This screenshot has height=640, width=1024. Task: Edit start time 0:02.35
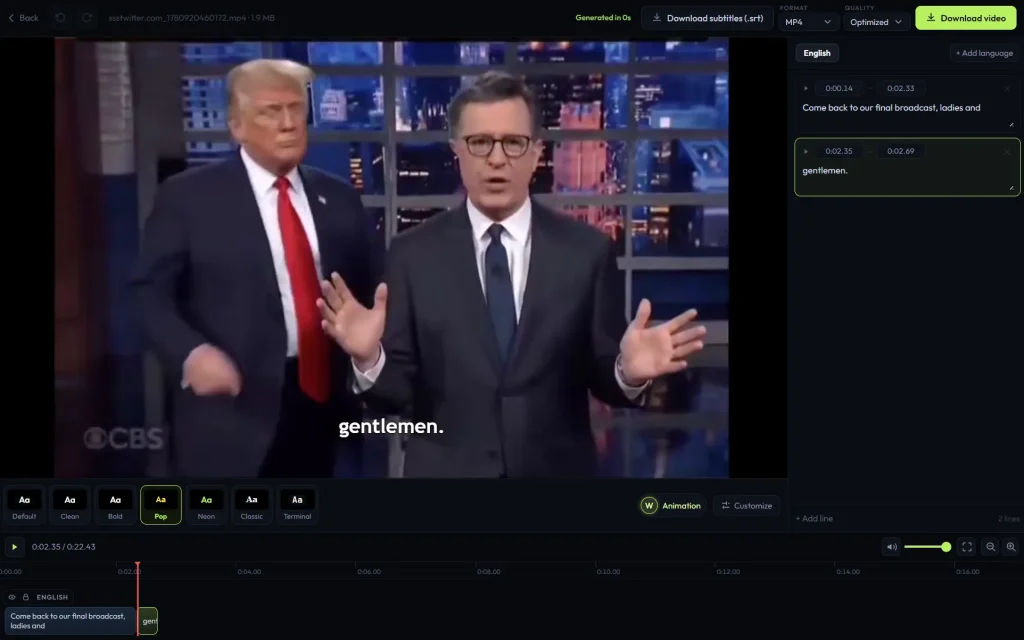[x=839, y=151]
